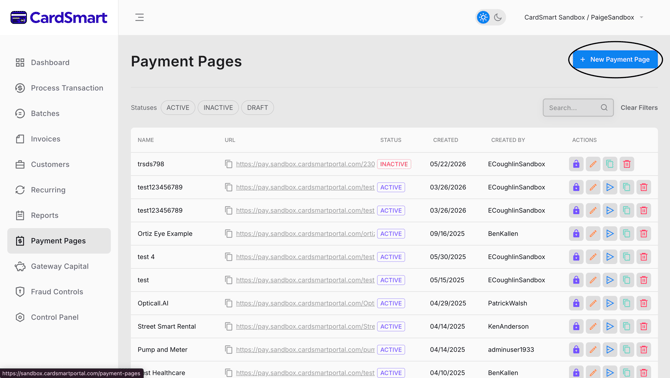The width and height of the screenshot is (670, 378).
Task: Open the Street Smart Rental page link
Action: [x=305, y=326]
